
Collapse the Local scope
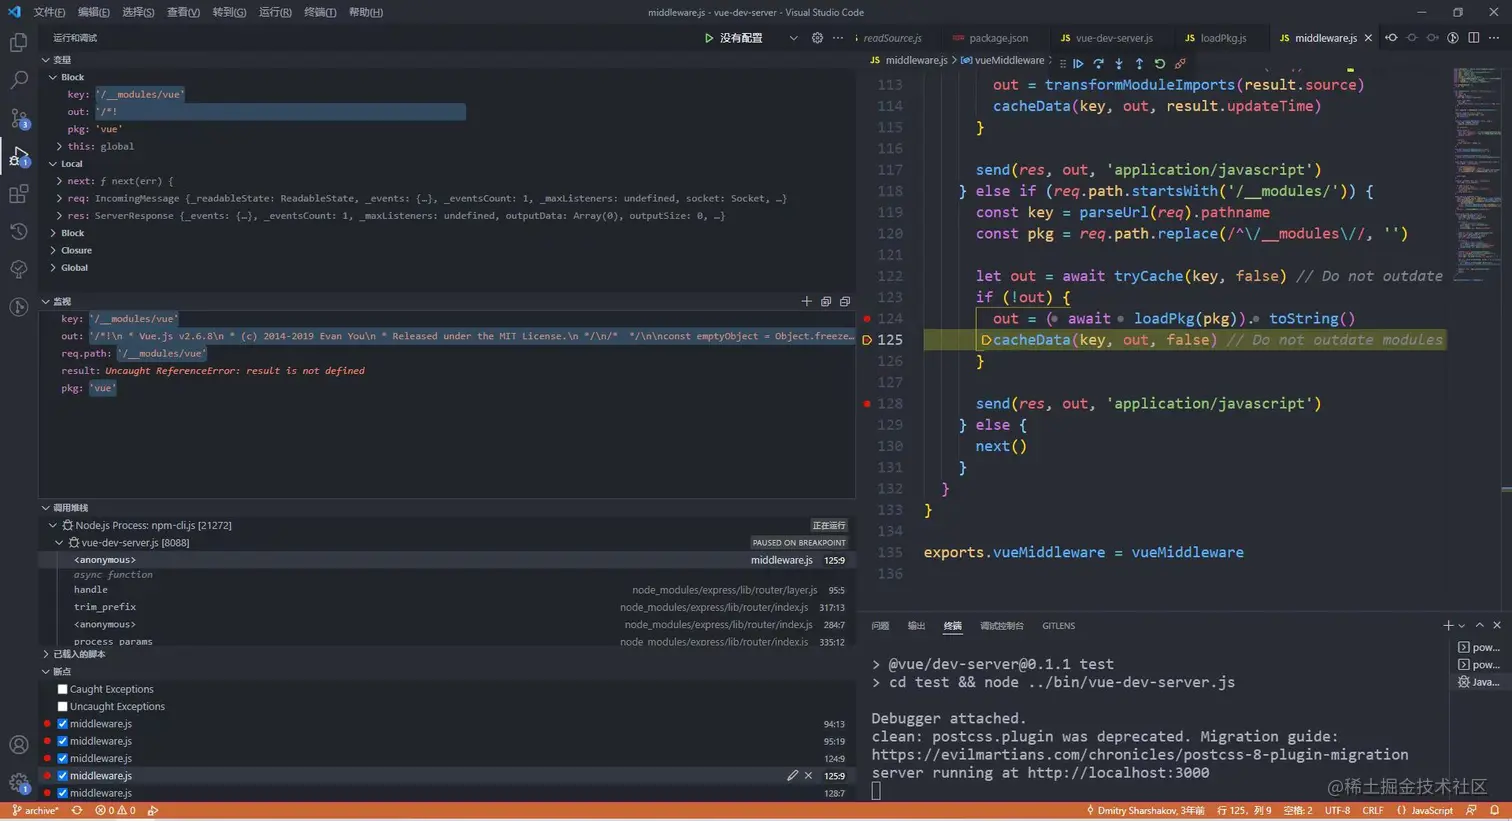click(53, 163)
